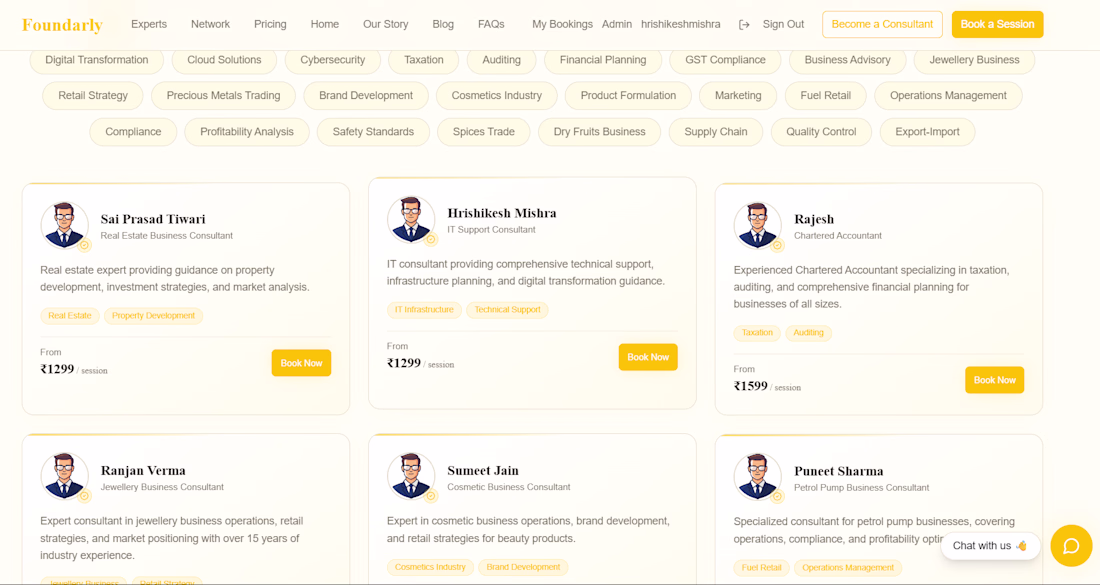
Task: Click Rajesh's verified badge icon
Action: coord(777,246)
